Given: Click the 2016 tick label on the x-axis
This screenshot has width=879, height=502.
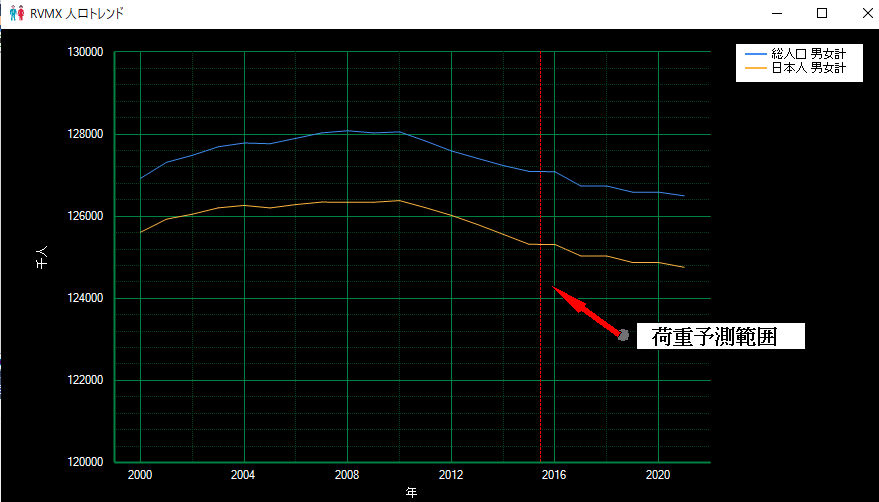Looking at the screenshot, I should (x=554, y=474).
